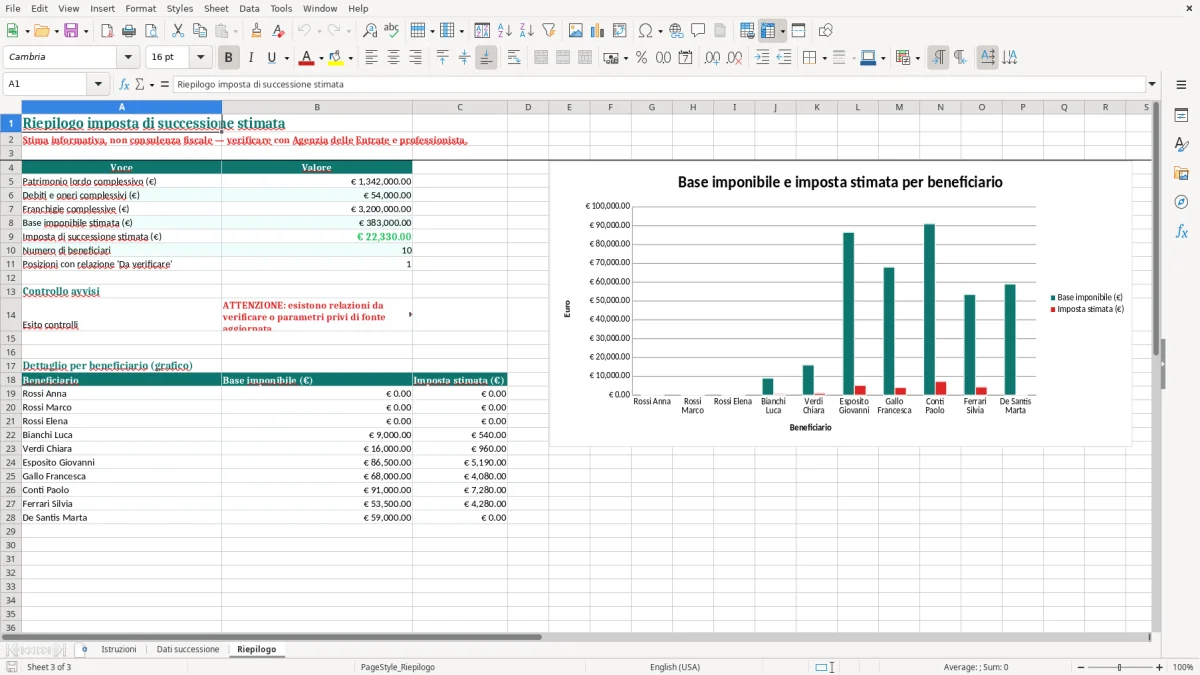The width and height of the screenshot is (1200, 675).
Task: Open the font name dropdown
Action: (127, 58)
